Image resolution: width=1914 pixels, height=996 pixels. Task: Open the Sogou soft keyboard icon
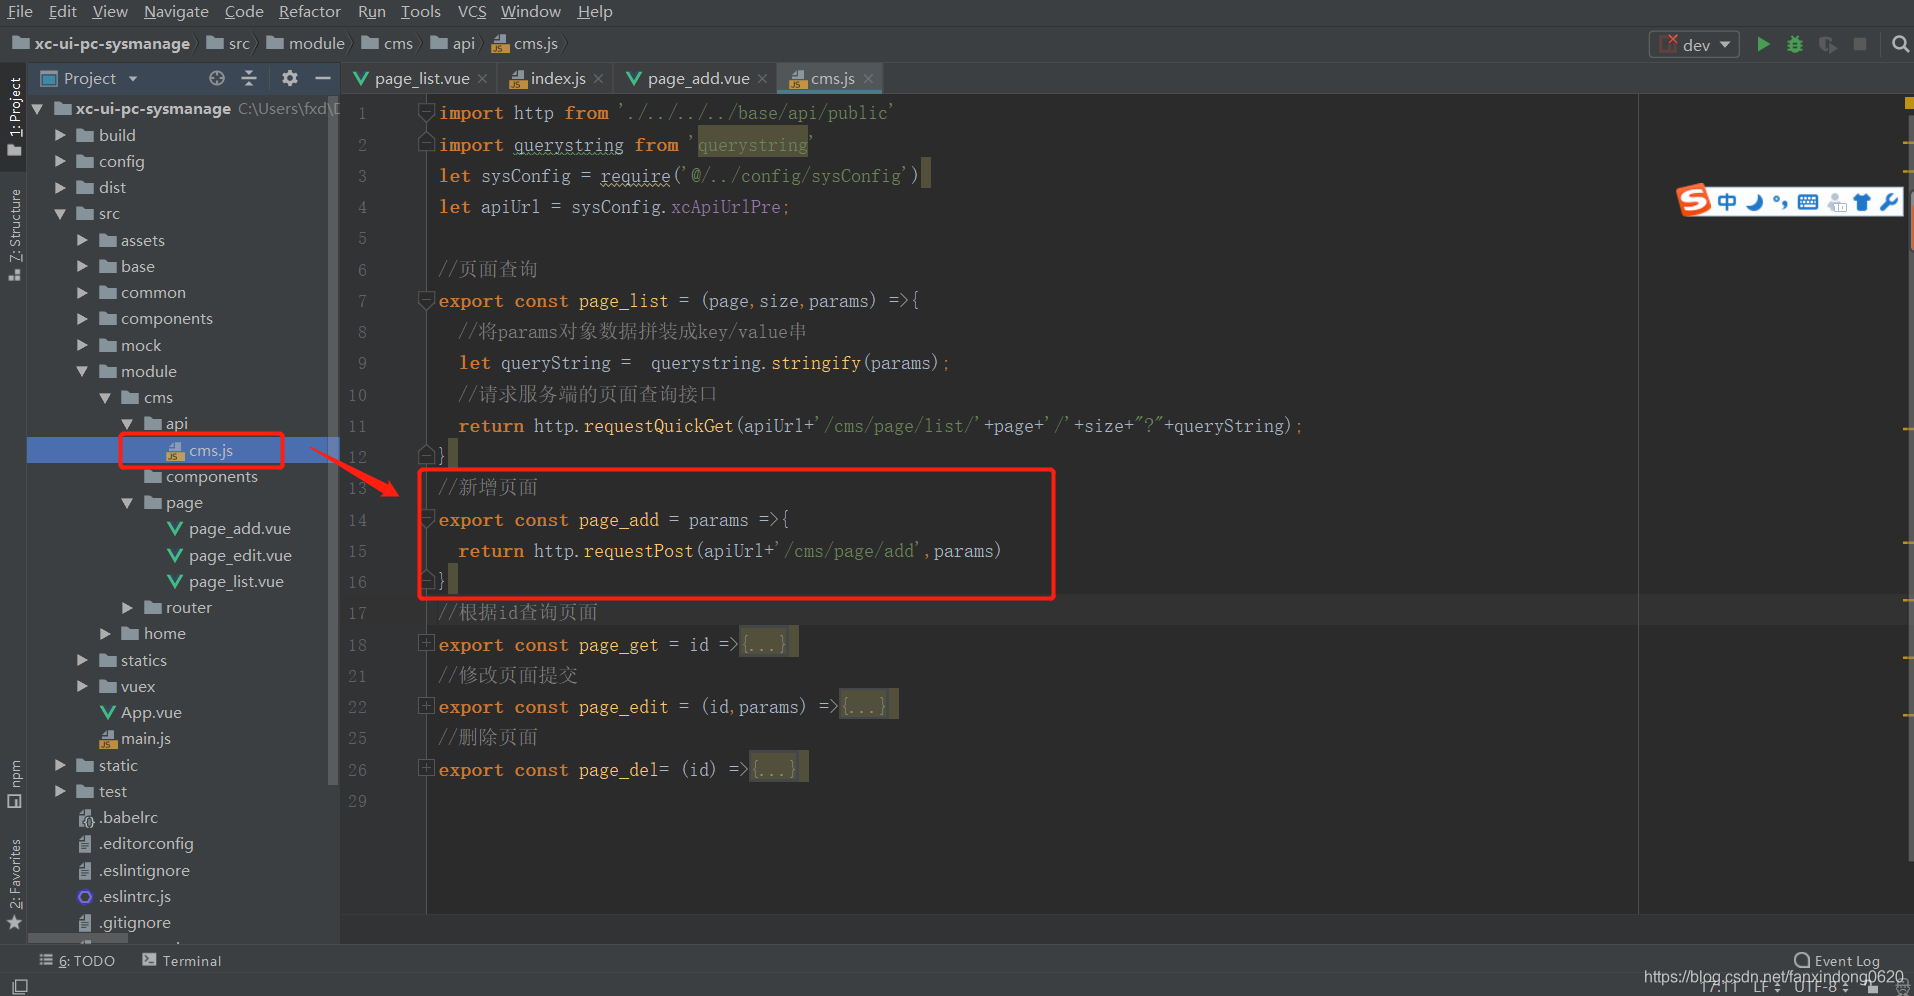click(x=1808, y=202)
